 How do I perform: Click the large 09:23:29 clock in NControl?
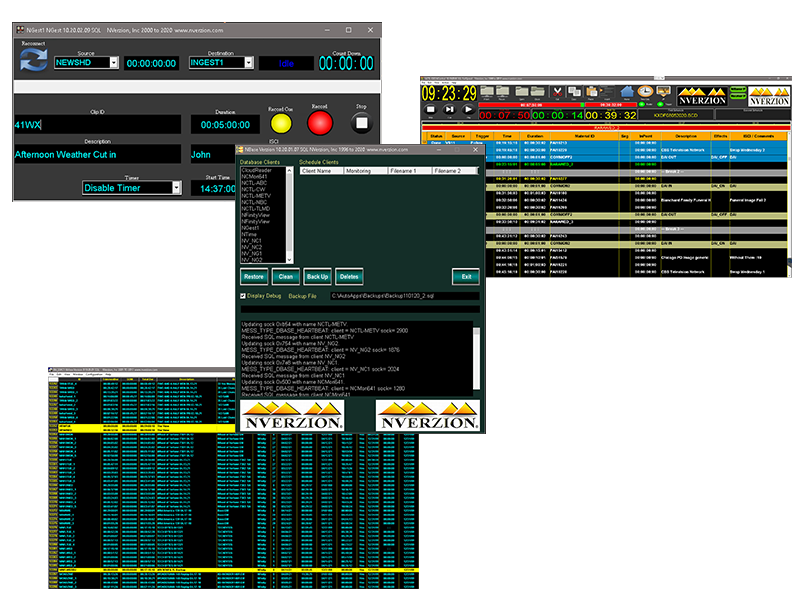tap(448, 93)
